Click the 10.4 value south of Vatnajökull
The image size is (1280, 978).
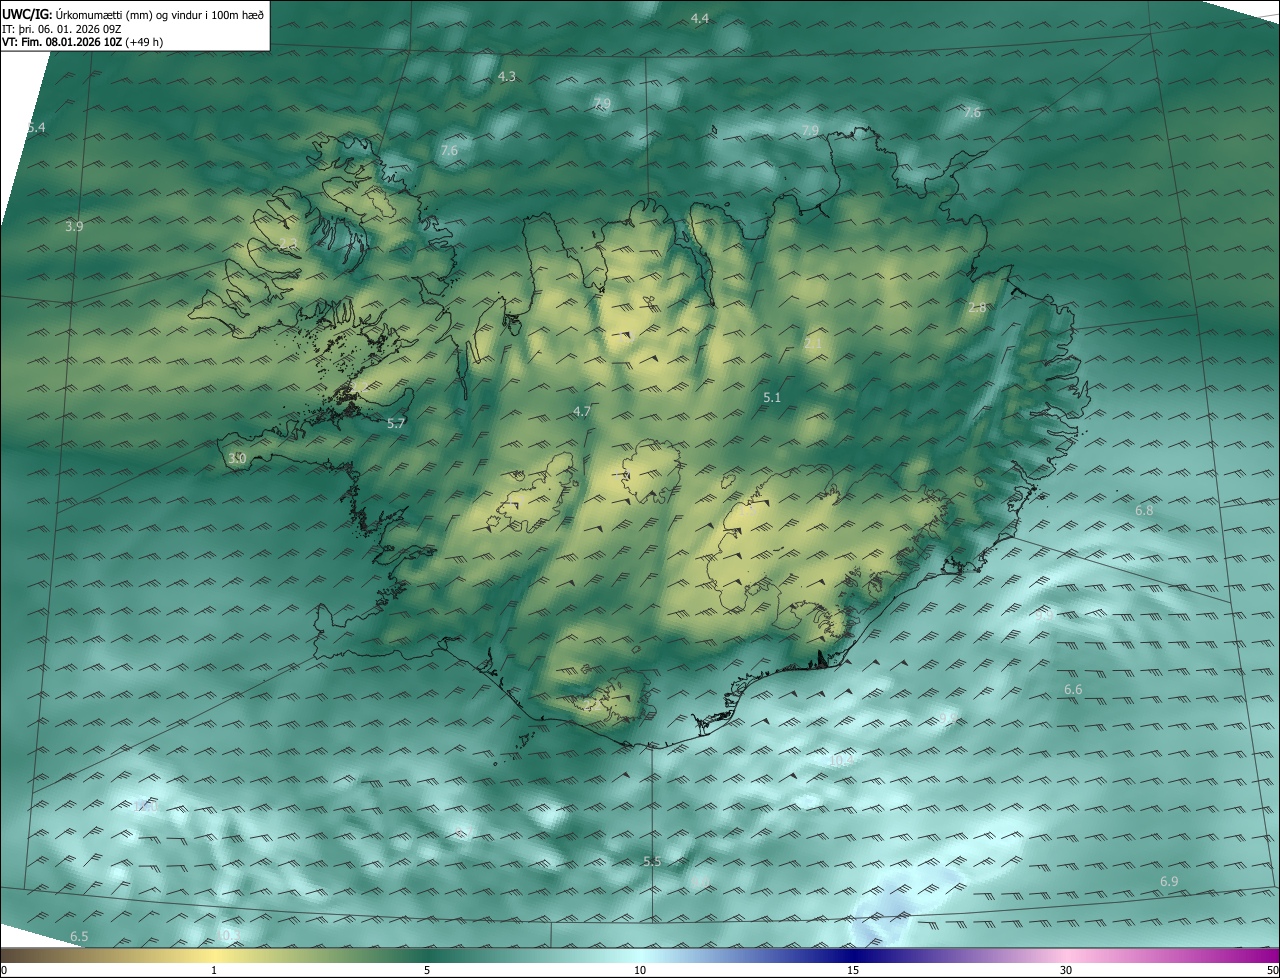click(x=842, y=761)
